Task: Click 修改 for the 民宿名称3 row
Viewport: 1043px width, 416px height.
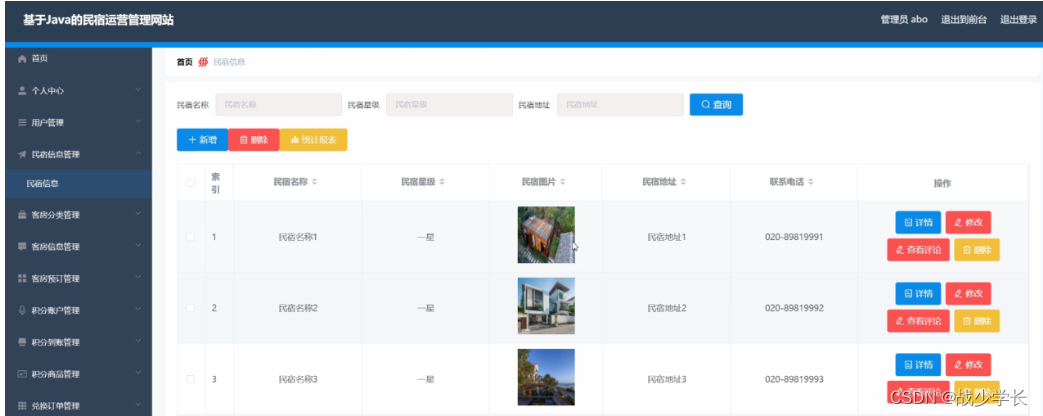Action: (x=968, y=365)
